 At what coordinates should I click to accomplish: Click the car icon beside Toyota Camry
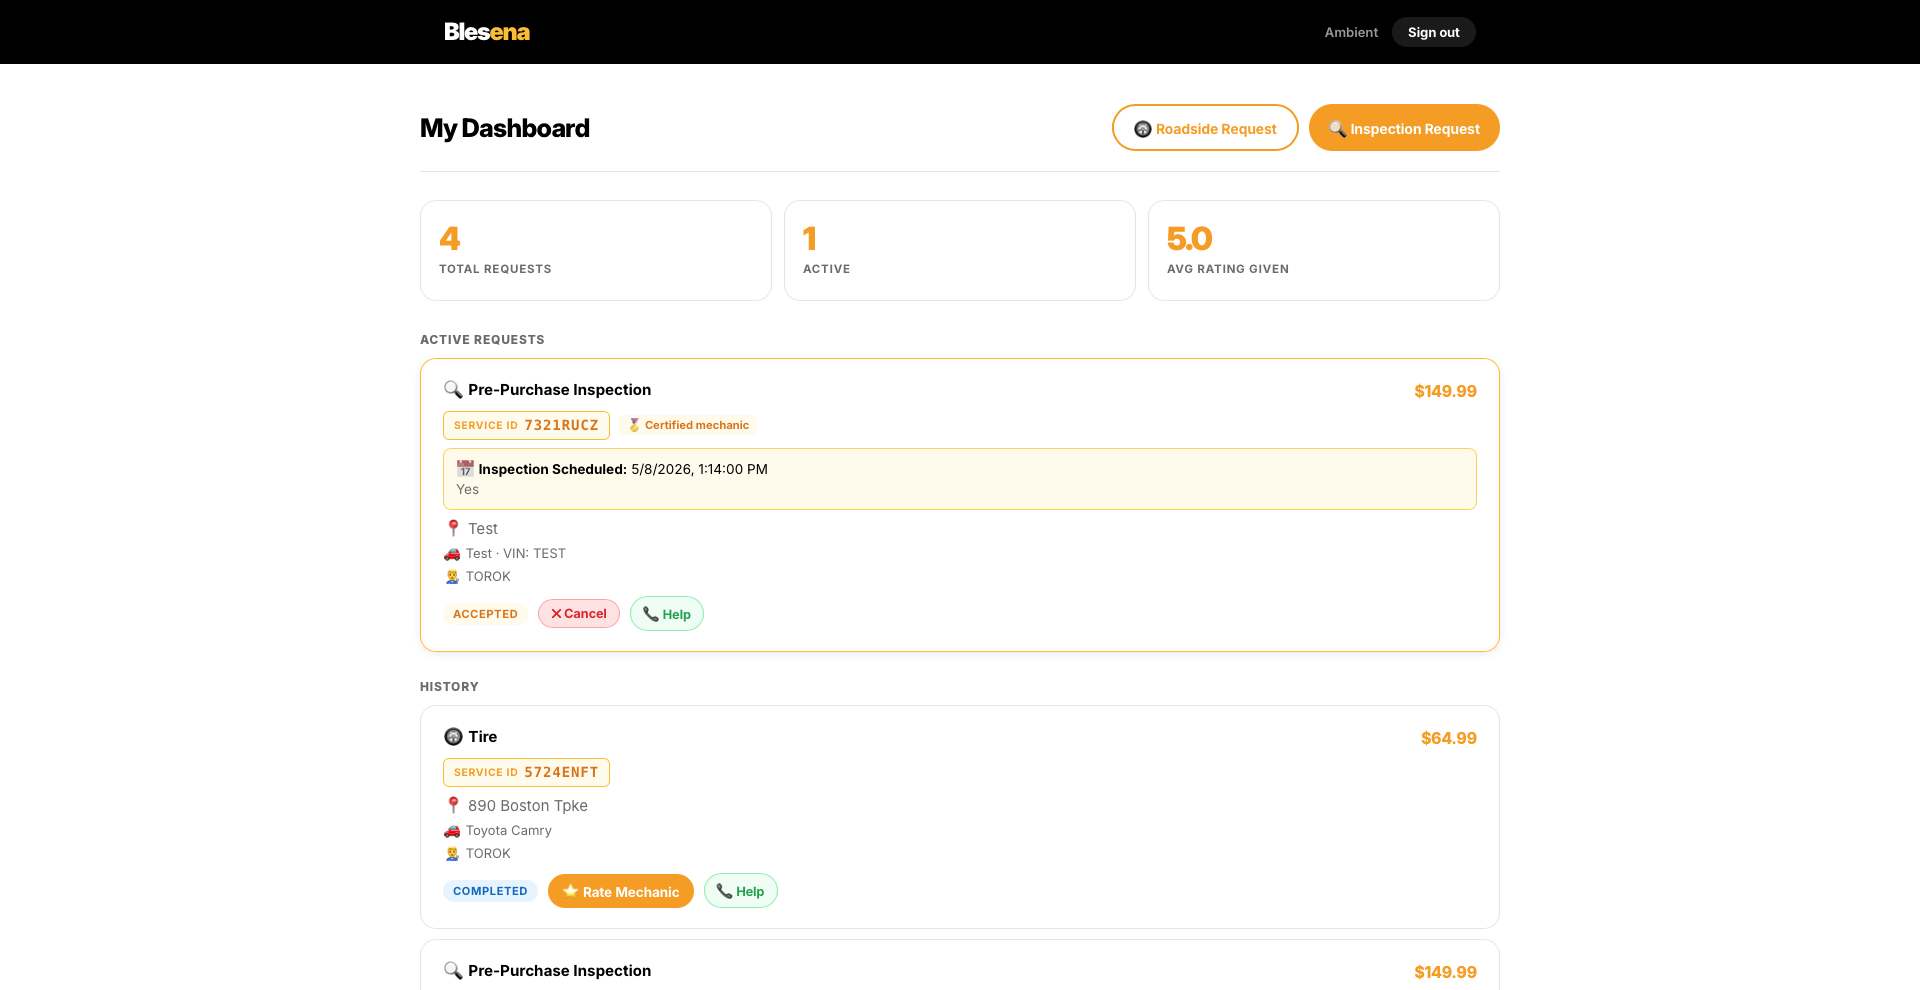point(452,830)
